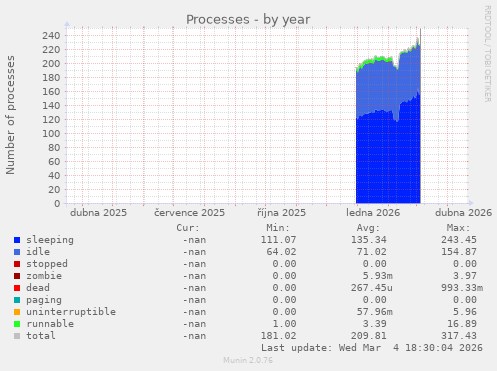497x371 pixels.
Task: Click x-axis label 'října 2025'
Action: [281, 213]
